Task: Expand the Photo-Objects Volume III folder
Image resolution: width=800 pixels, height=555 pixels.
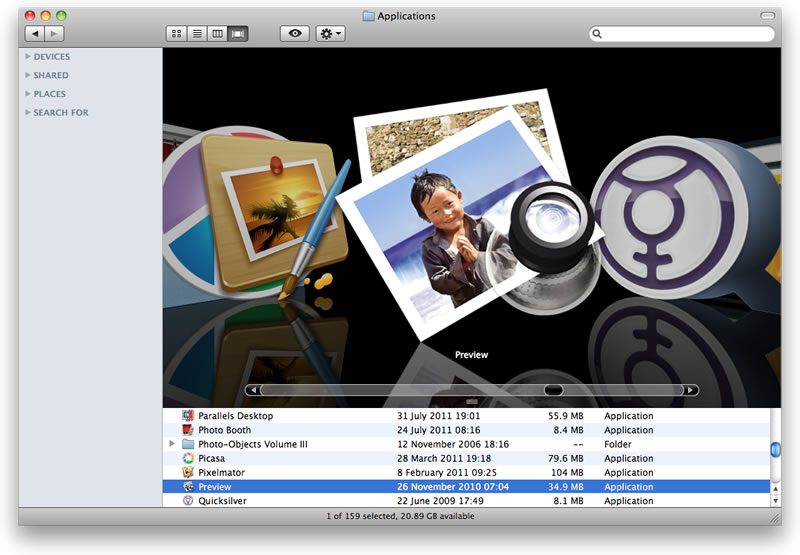Action: click(172, 444)
